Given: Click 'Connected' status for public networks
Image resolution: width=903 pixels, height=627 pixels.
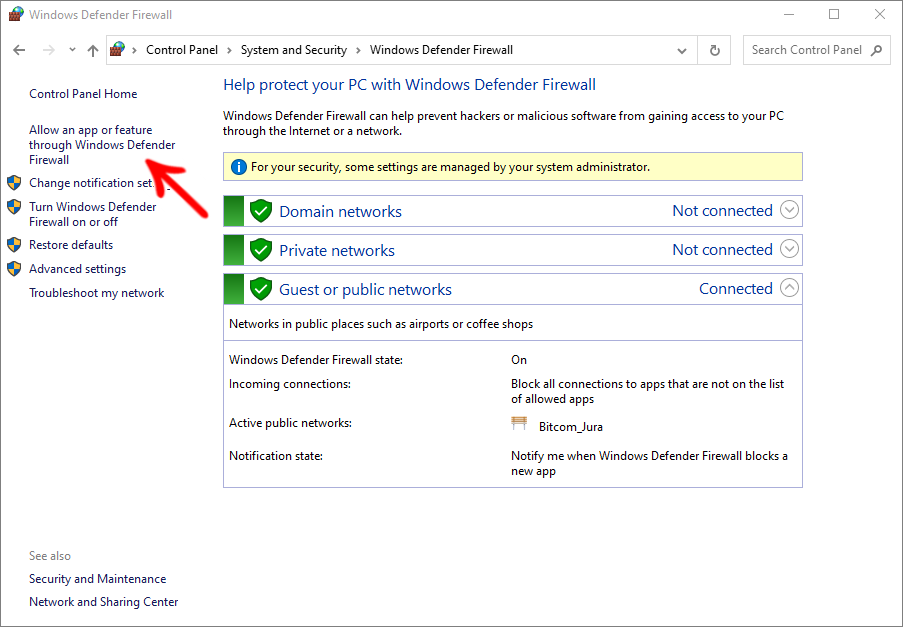Looking at the screenshot, I should coord(735,288).
